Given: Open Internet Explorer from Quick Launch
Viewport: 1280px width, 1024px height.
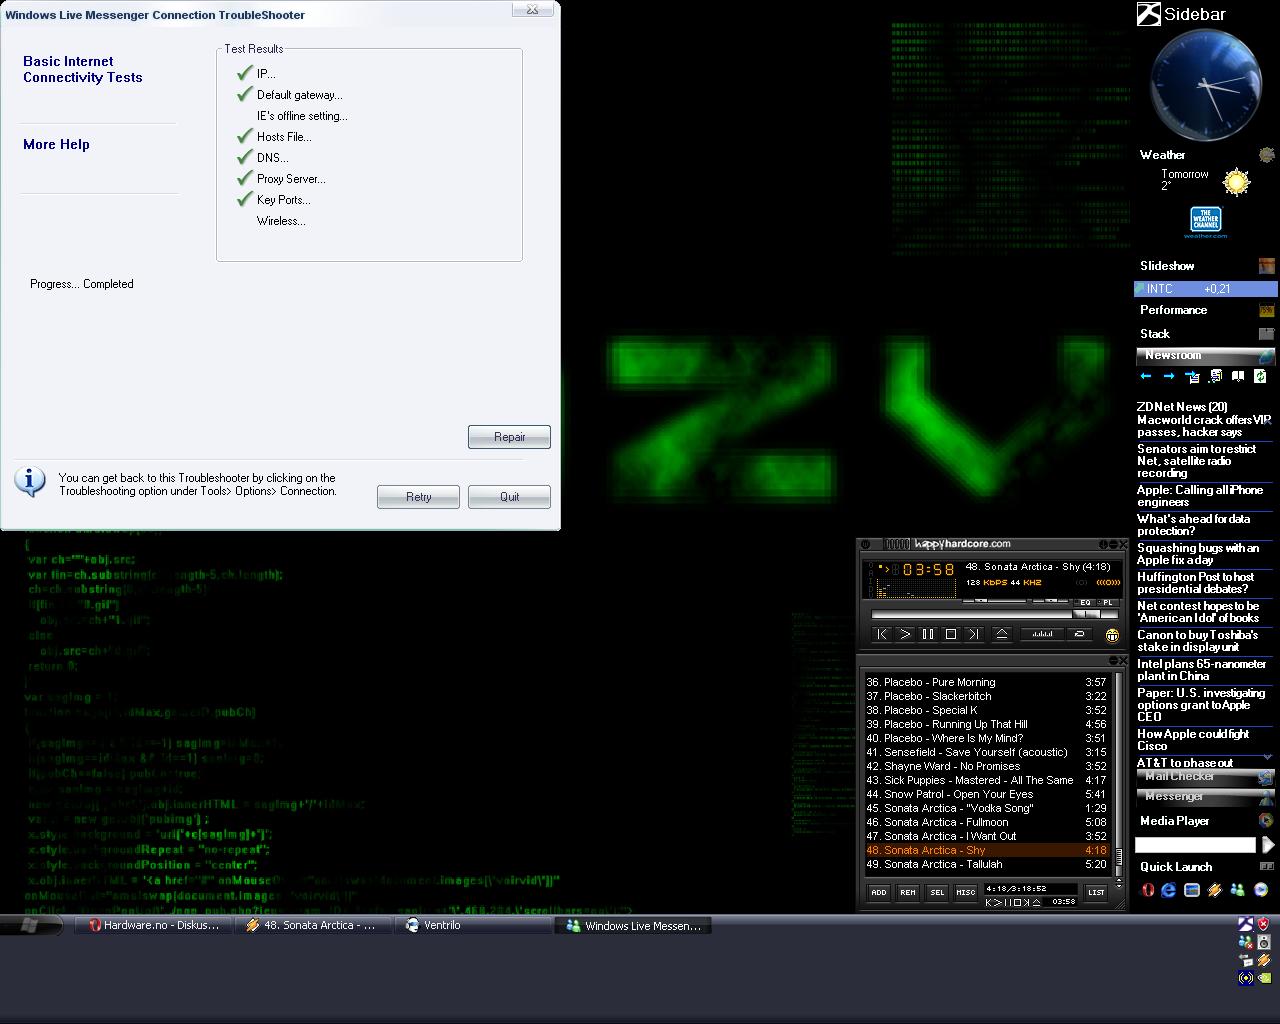Looking at the screenshot, I should 1168,890.
